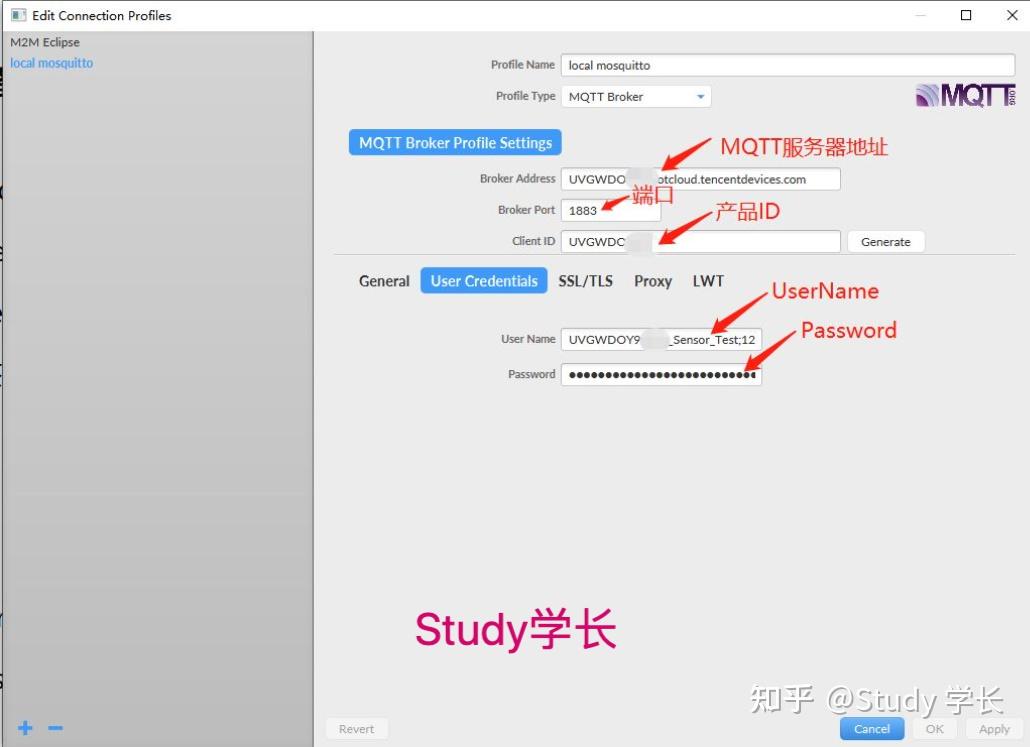The width and height of the screenshot is (1030, 747).
Task: Select MQTT Broker from profile type combo
Action: point(630,96)
